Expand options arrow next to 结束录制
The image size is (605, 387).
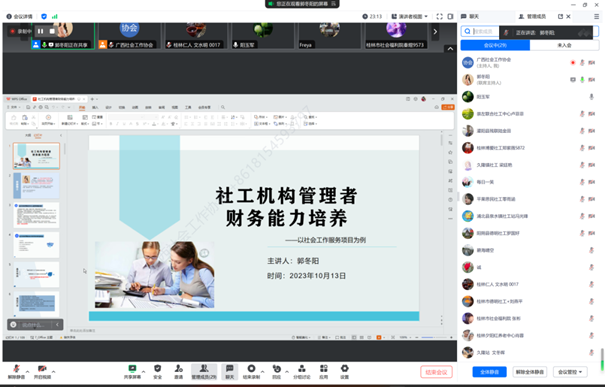coord(263,371)
